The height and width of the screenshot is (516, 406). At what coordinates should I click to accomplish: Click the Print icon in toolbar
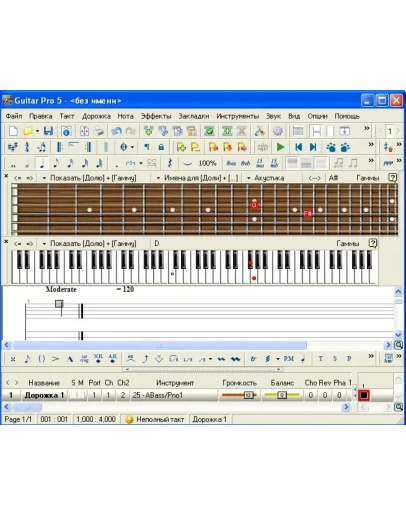coord(99,131)
